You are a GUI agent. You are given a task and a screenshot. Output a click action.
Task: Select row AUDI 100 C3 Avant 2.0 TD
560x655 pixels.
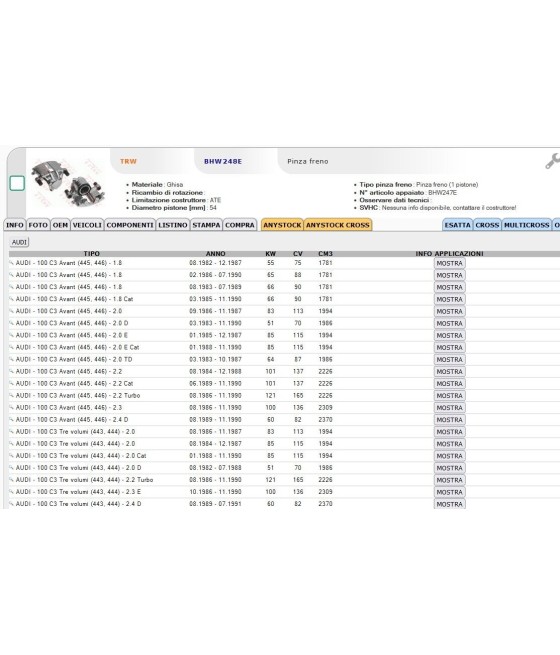click(x=284, y=359)
